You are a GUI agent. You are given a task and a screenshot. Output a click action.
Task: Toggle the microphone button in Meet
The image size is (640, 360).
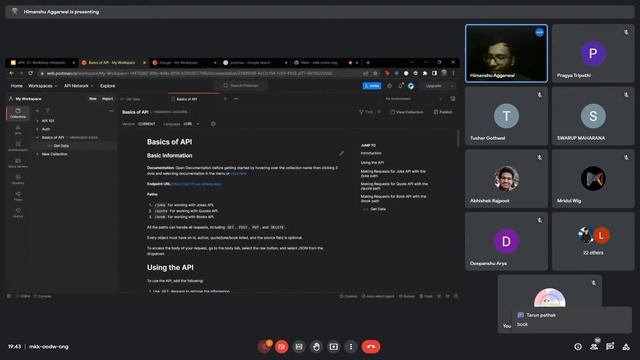[x=264, y=347]
